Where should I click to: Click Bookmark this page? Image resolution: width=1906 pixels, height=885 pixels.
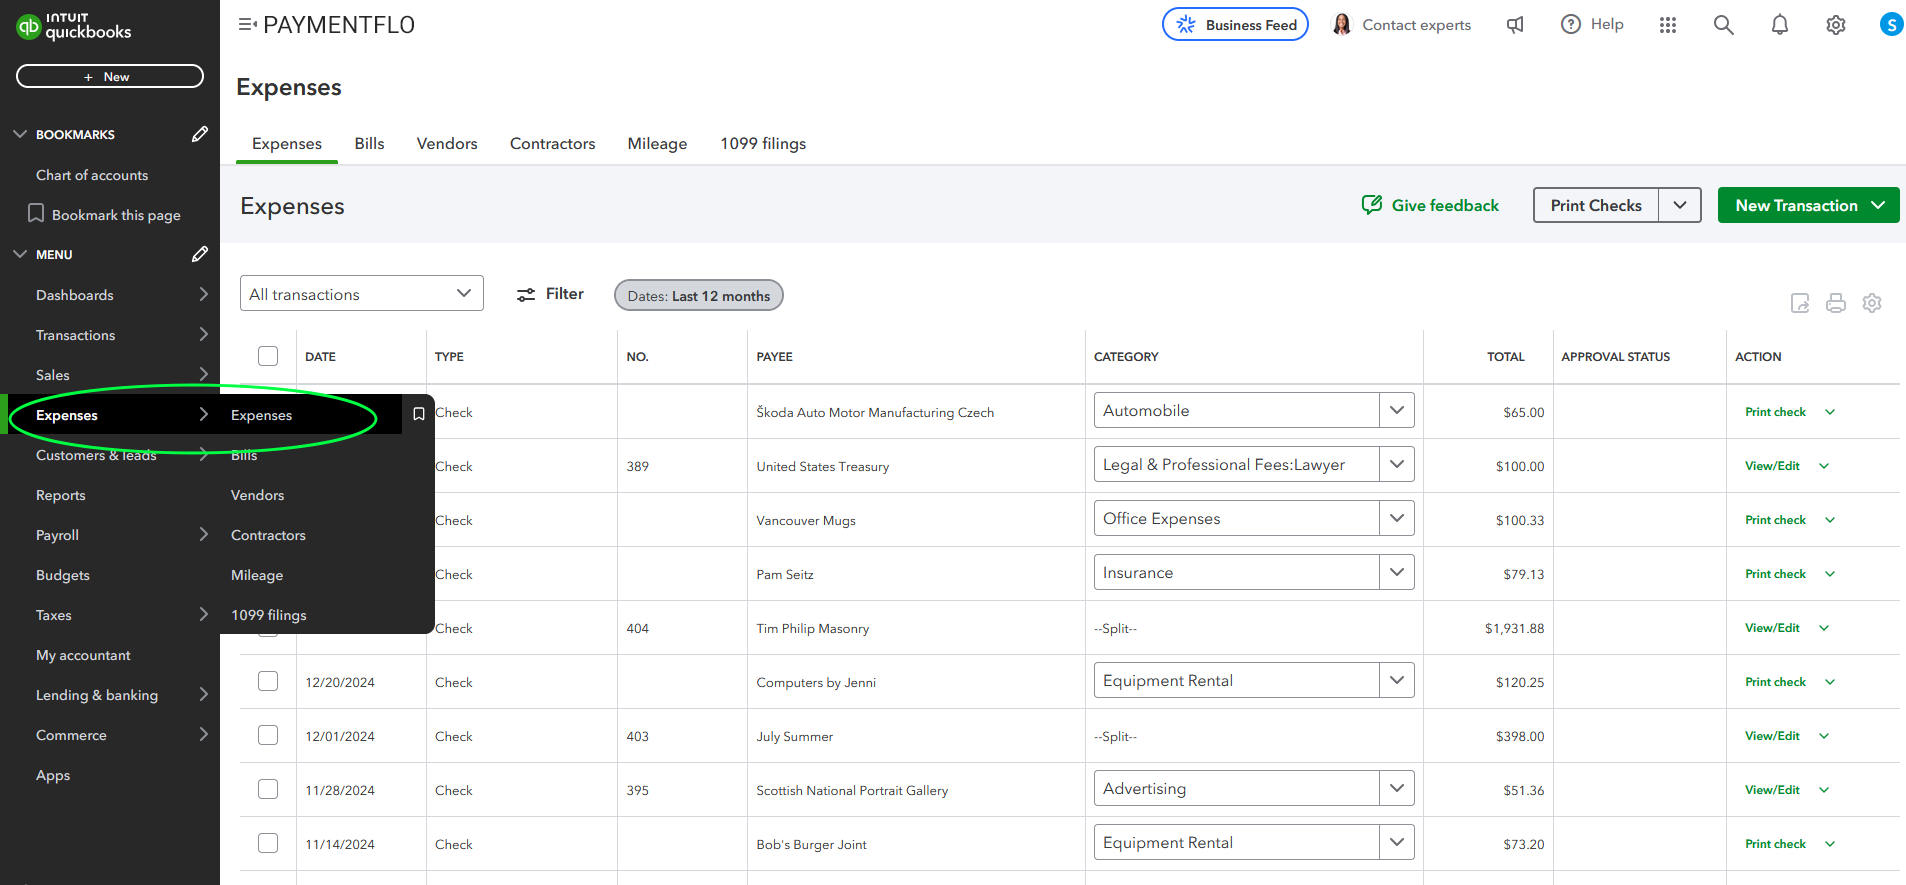click(x=104, y=215)
